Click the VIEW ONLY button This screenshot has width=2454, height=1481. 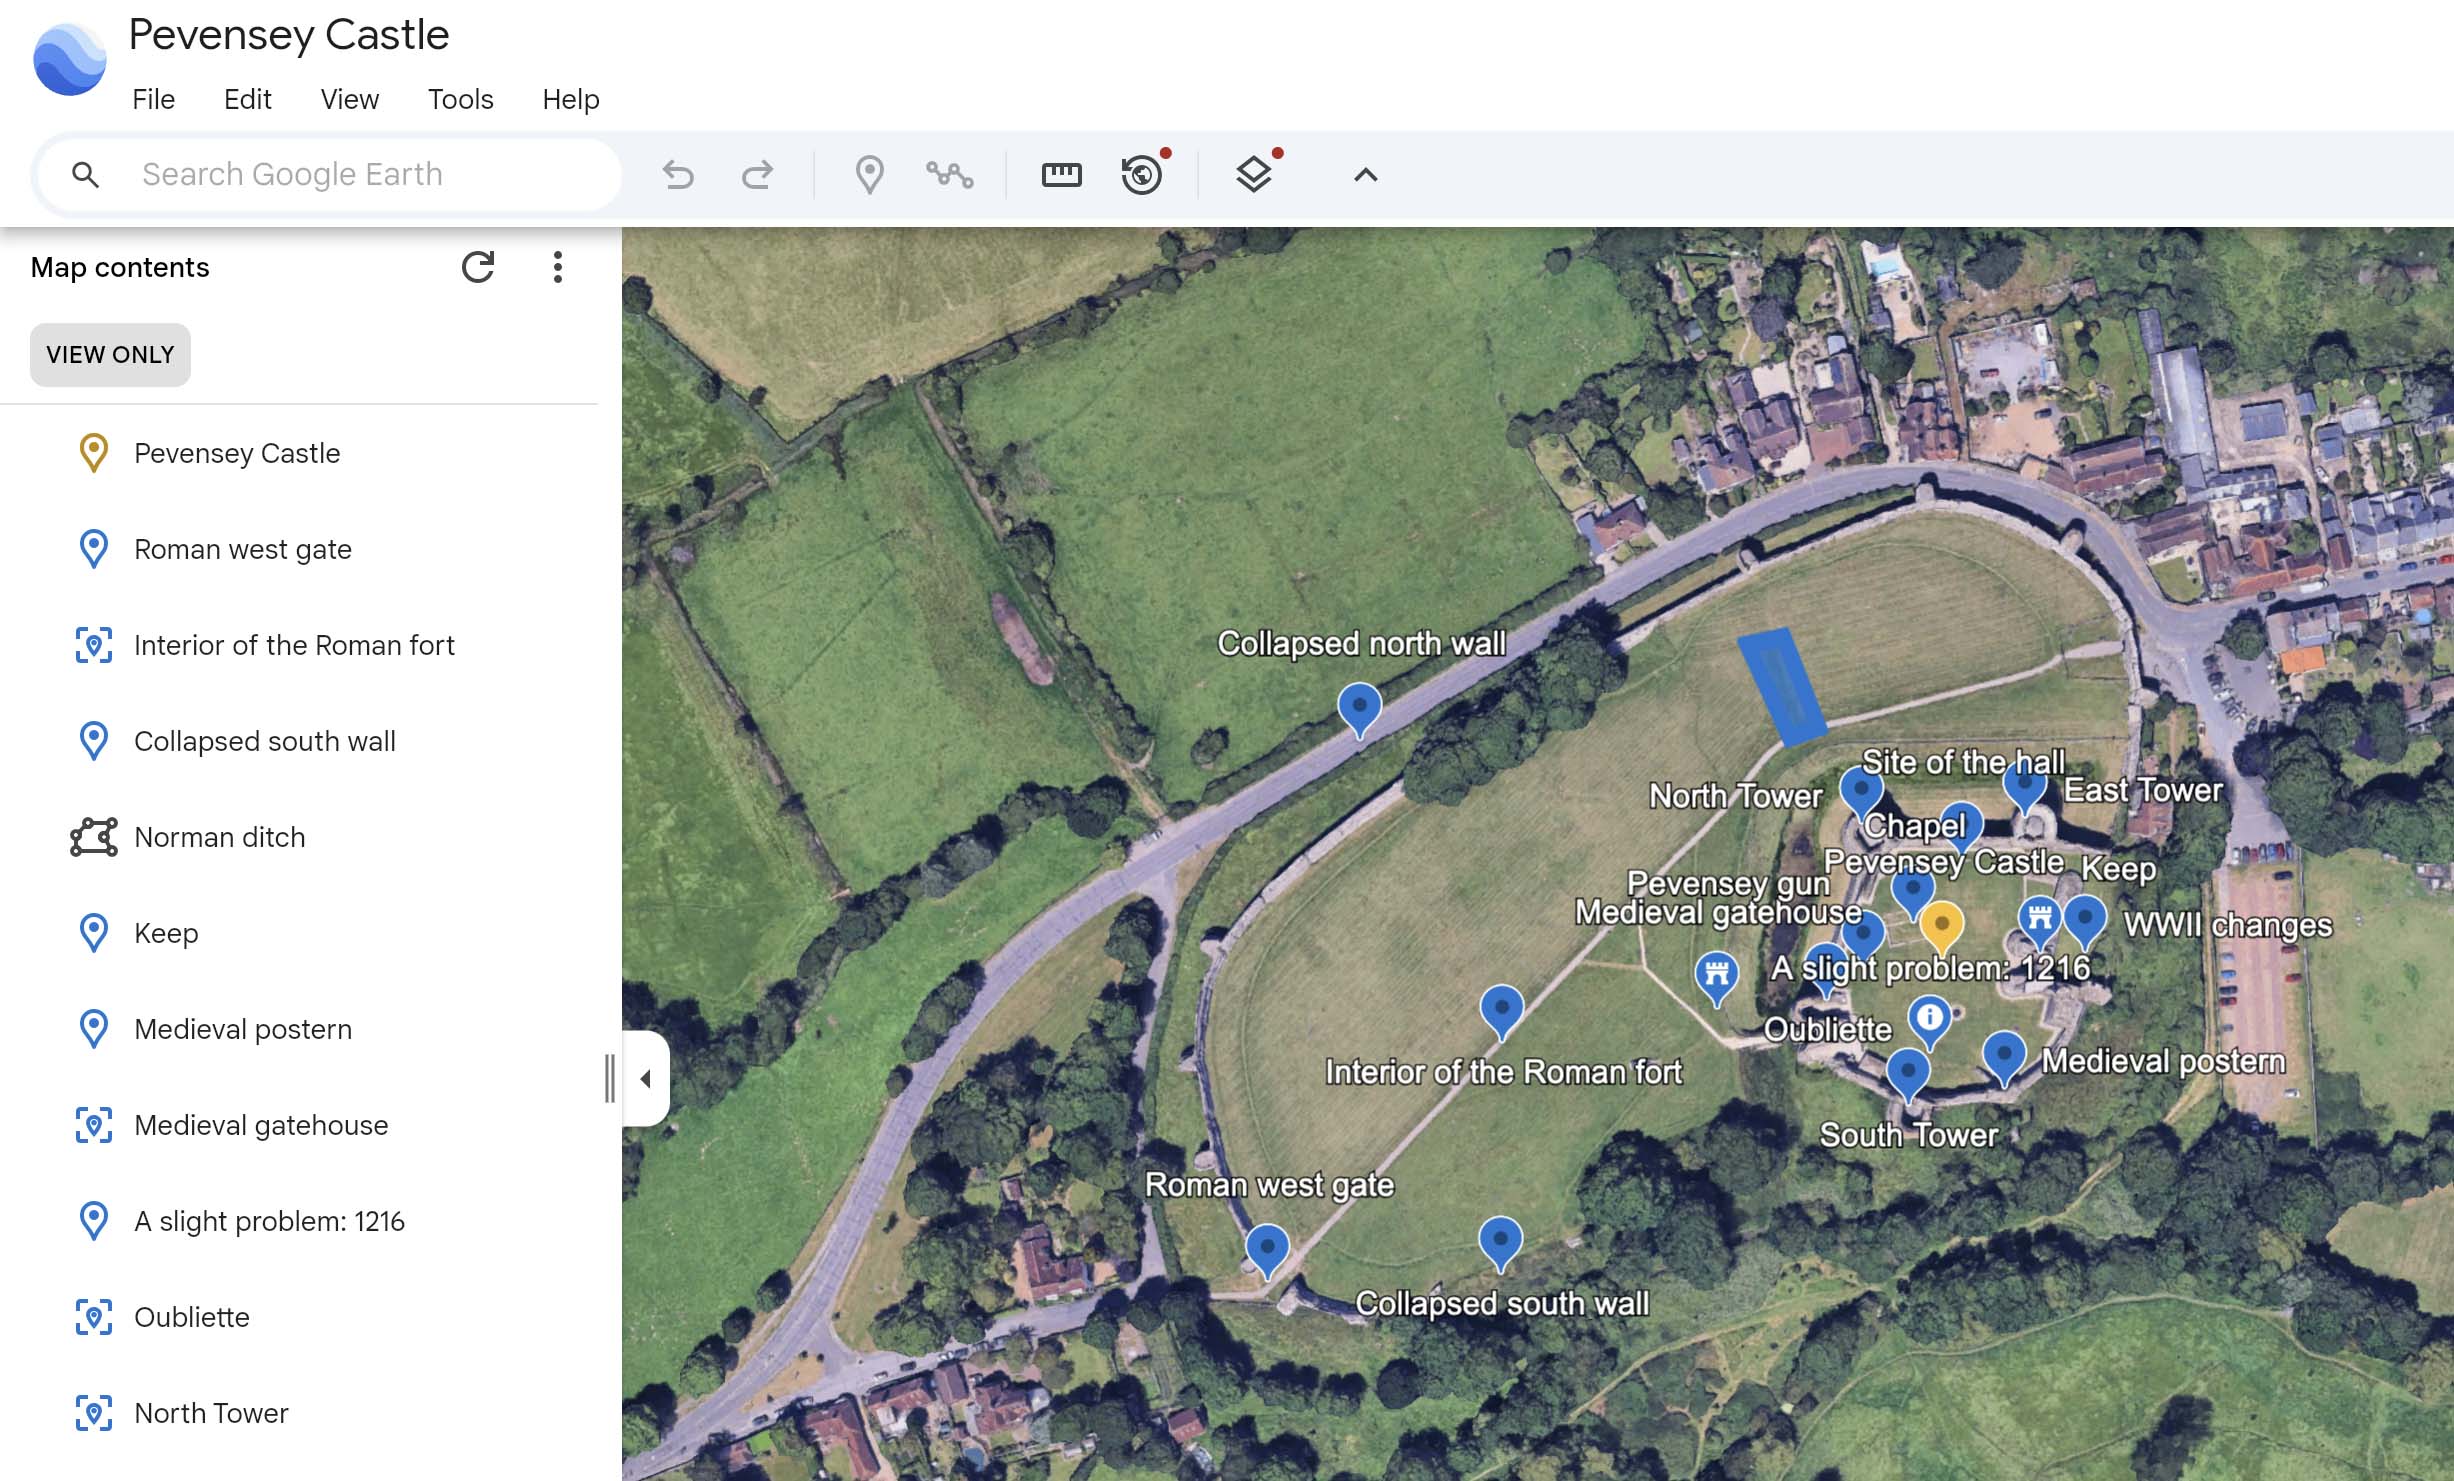click(110, 355)
